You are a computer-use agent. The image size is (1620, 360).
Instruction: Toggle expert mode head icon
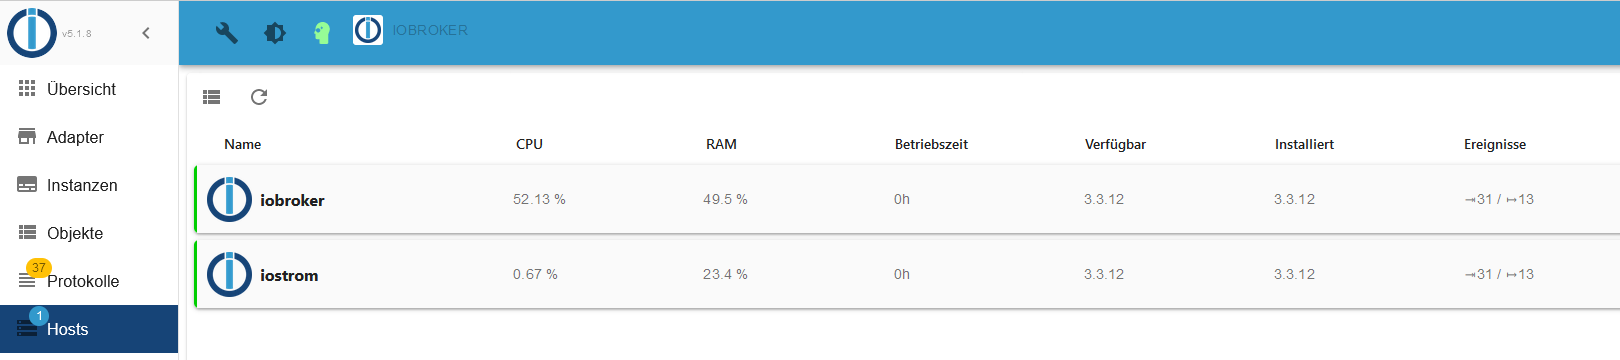[x=322, y=33]
